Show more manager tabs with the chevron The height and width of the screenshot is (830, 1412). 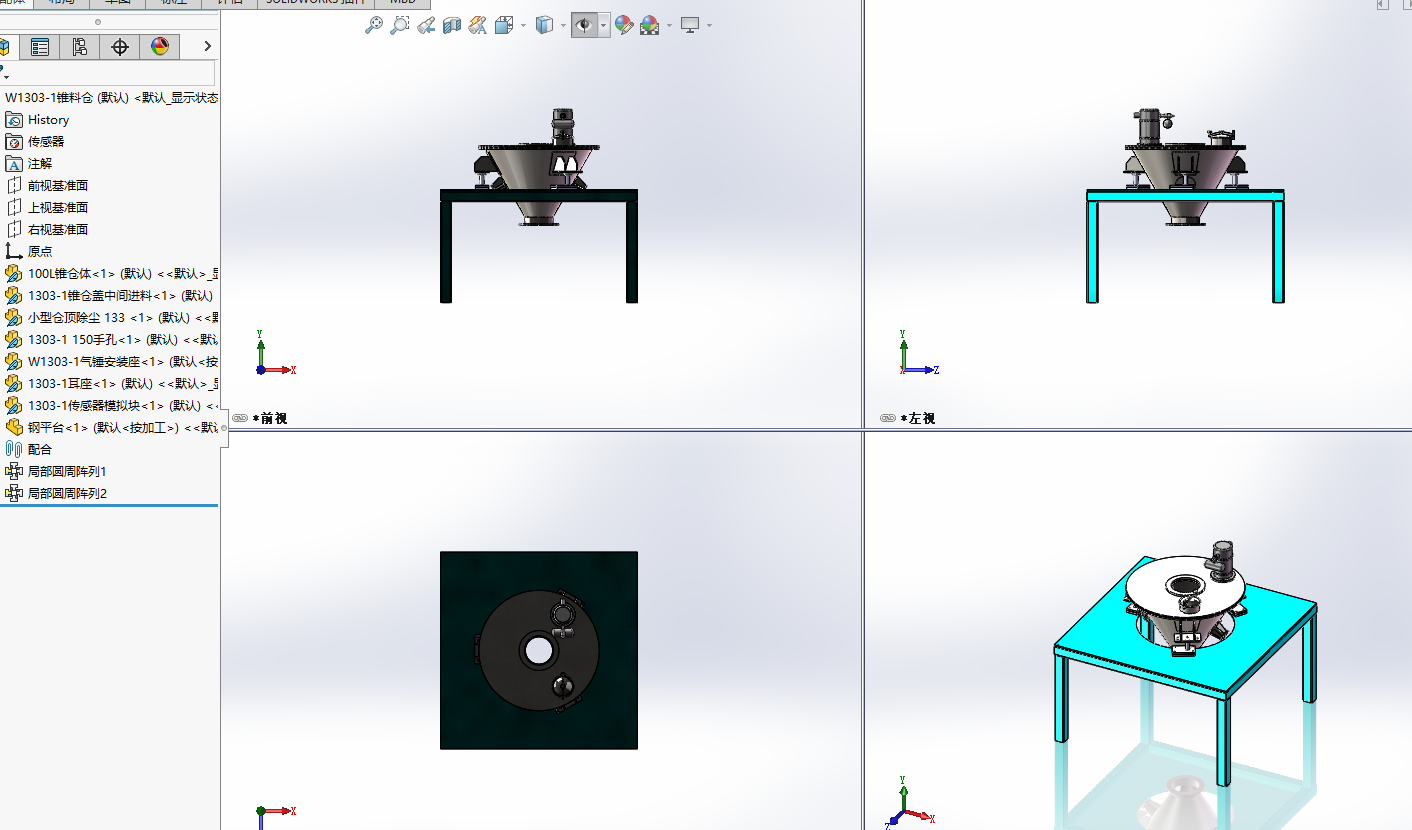click(207, 46)
